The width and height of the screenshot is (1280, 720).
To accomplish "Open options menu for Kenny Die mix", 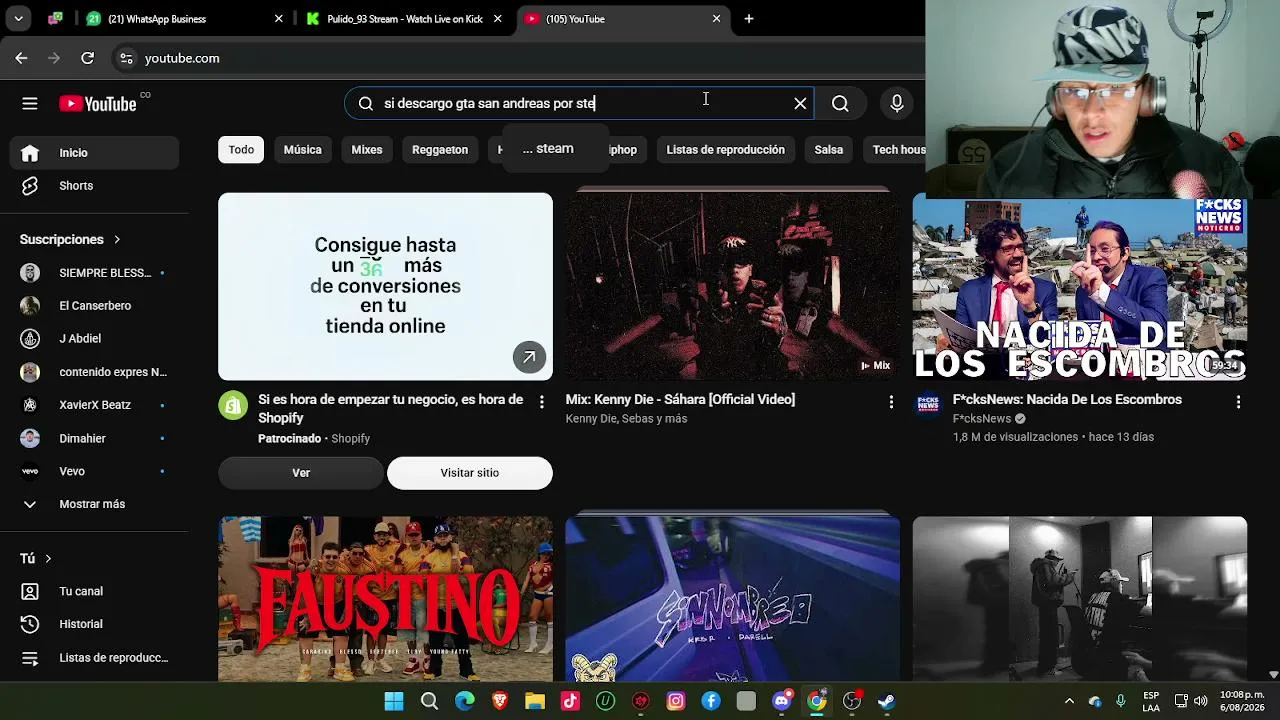I will (x=891, y=402).
